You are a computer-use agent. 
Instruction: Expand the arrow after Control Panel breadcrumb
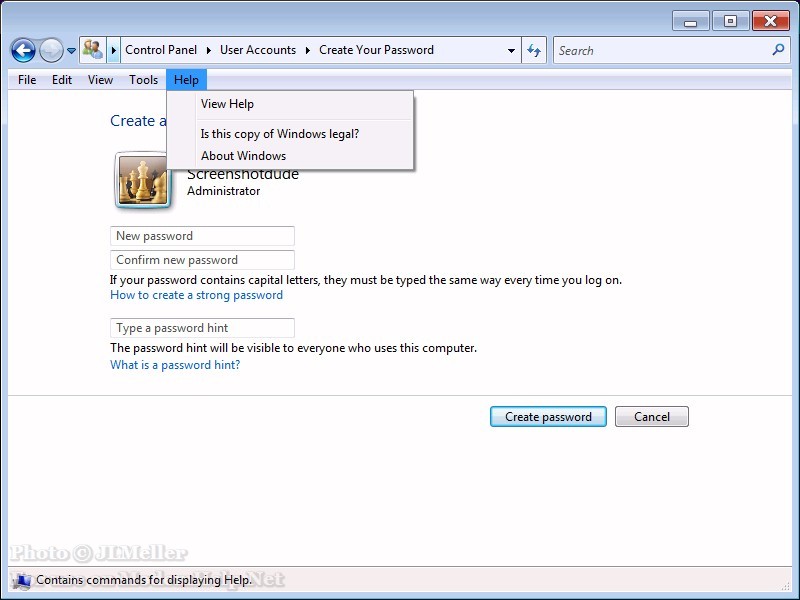(208, 50)
